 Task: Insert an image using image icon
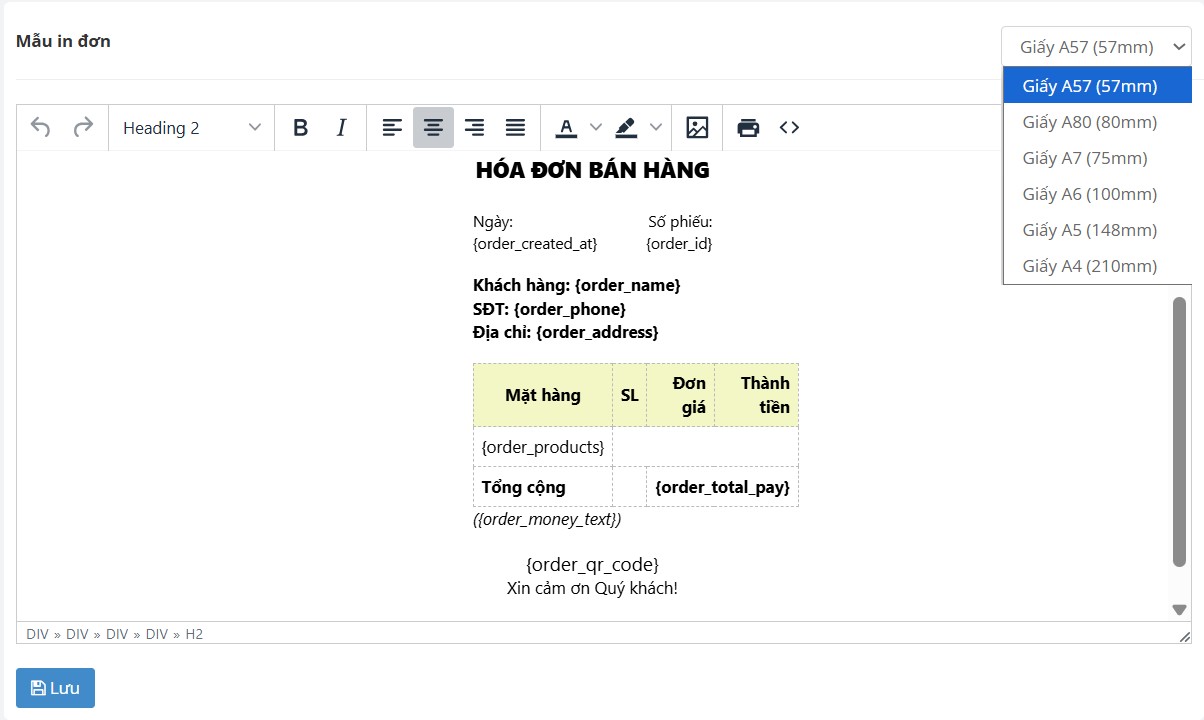click(697, 128)
